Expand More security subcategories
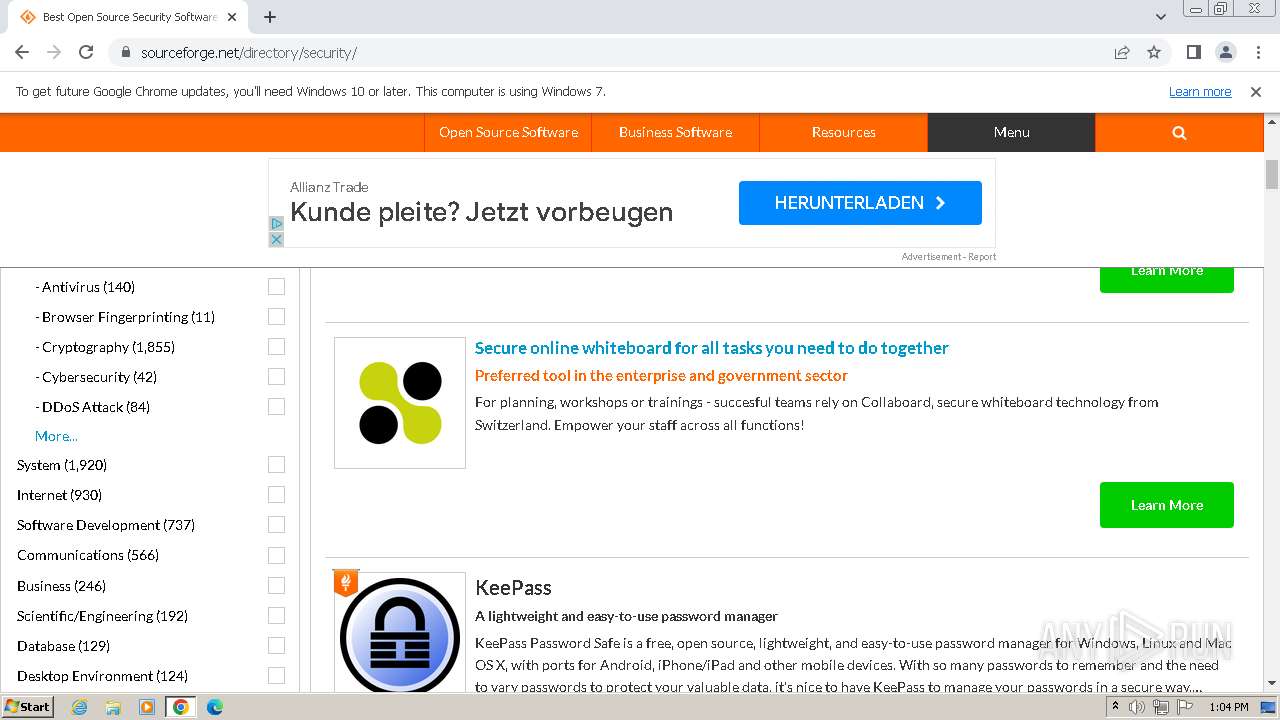The width and height of the screenshot is (1280, 720). coord(56,436)
